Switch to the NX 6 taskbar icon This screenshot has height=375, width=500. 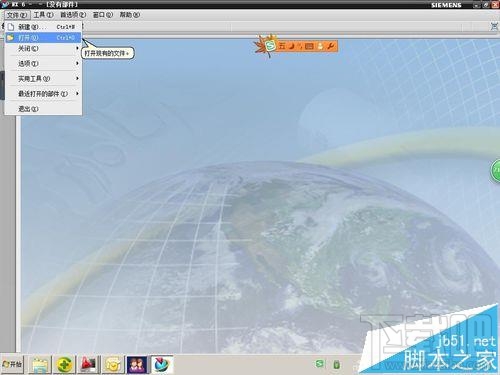162,365
